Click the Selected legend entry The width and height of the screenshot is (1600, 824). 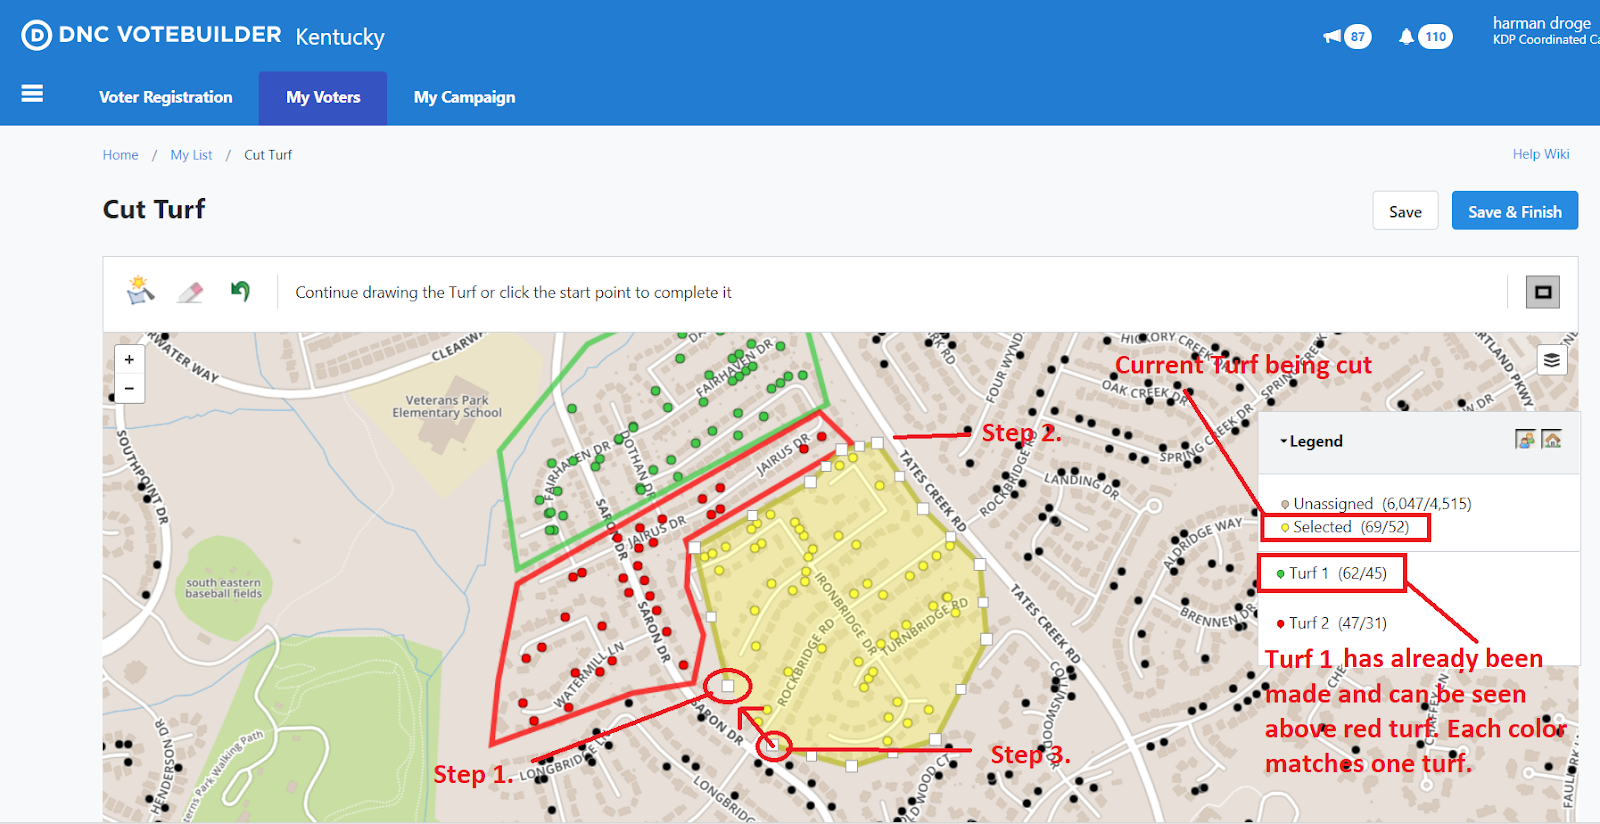[1344, 527]
